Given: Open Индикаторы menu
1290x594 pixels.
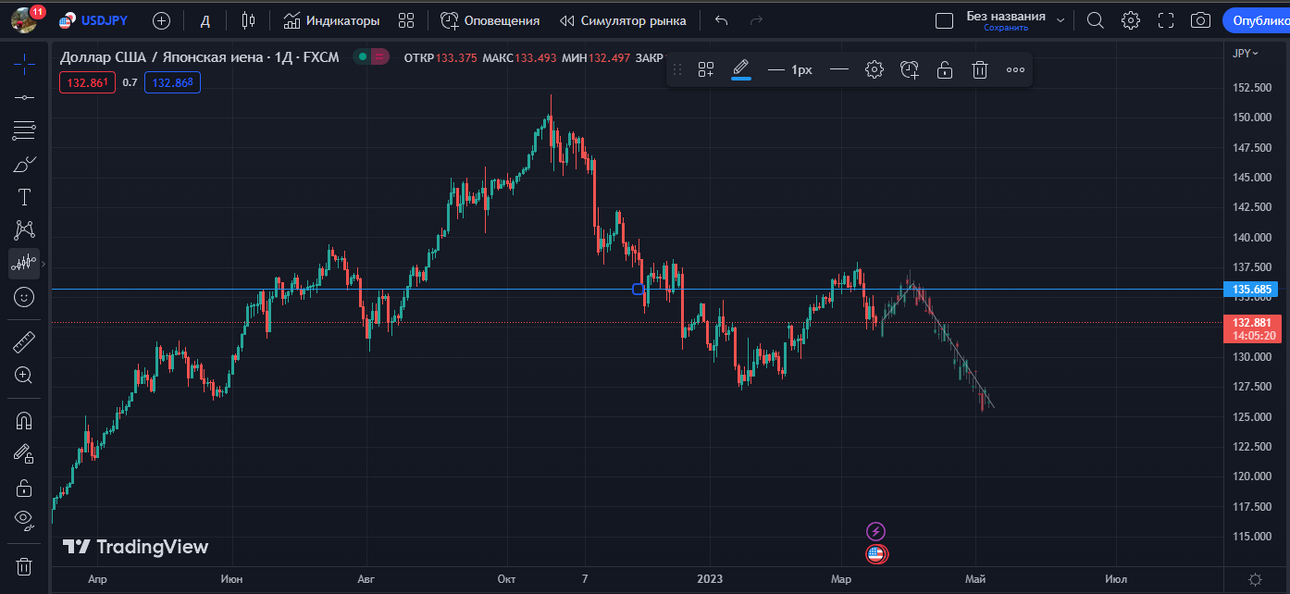Looking at the screenshot, I should [x=332, y=20].
